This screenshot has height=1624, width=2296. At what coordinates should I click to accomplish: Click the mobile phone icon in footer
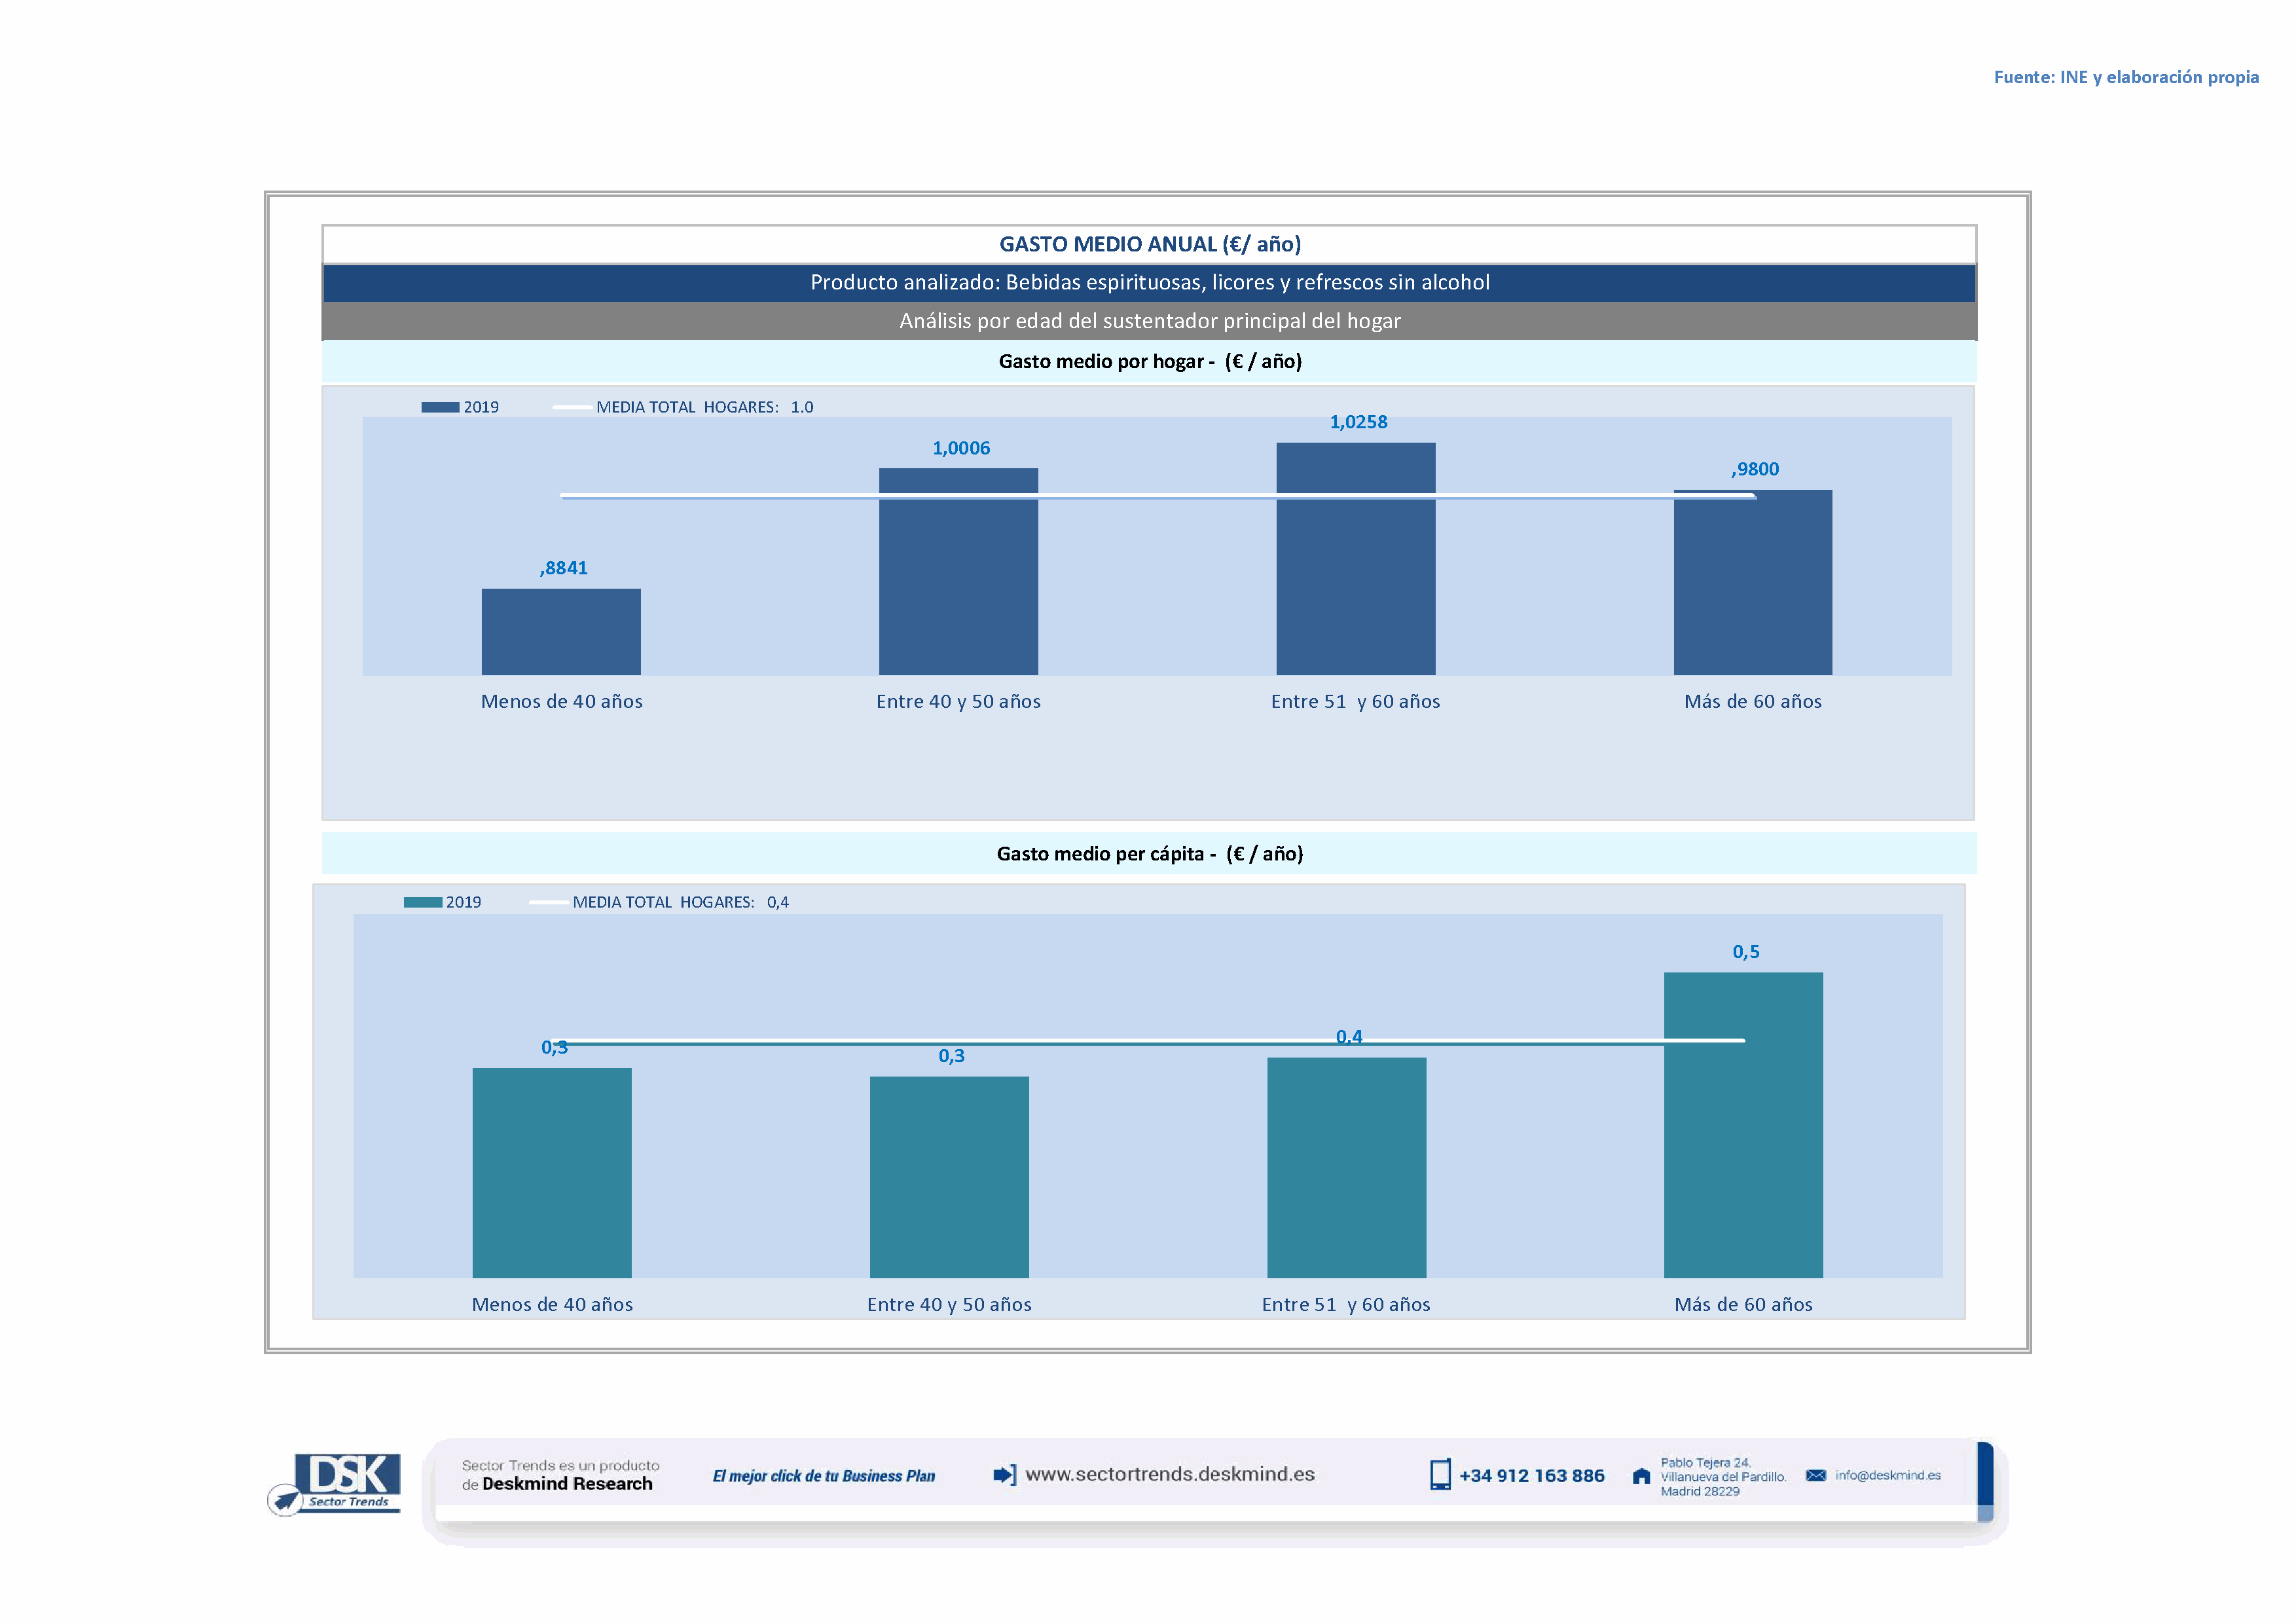pyautogui.click(x=1440, y=1475)
